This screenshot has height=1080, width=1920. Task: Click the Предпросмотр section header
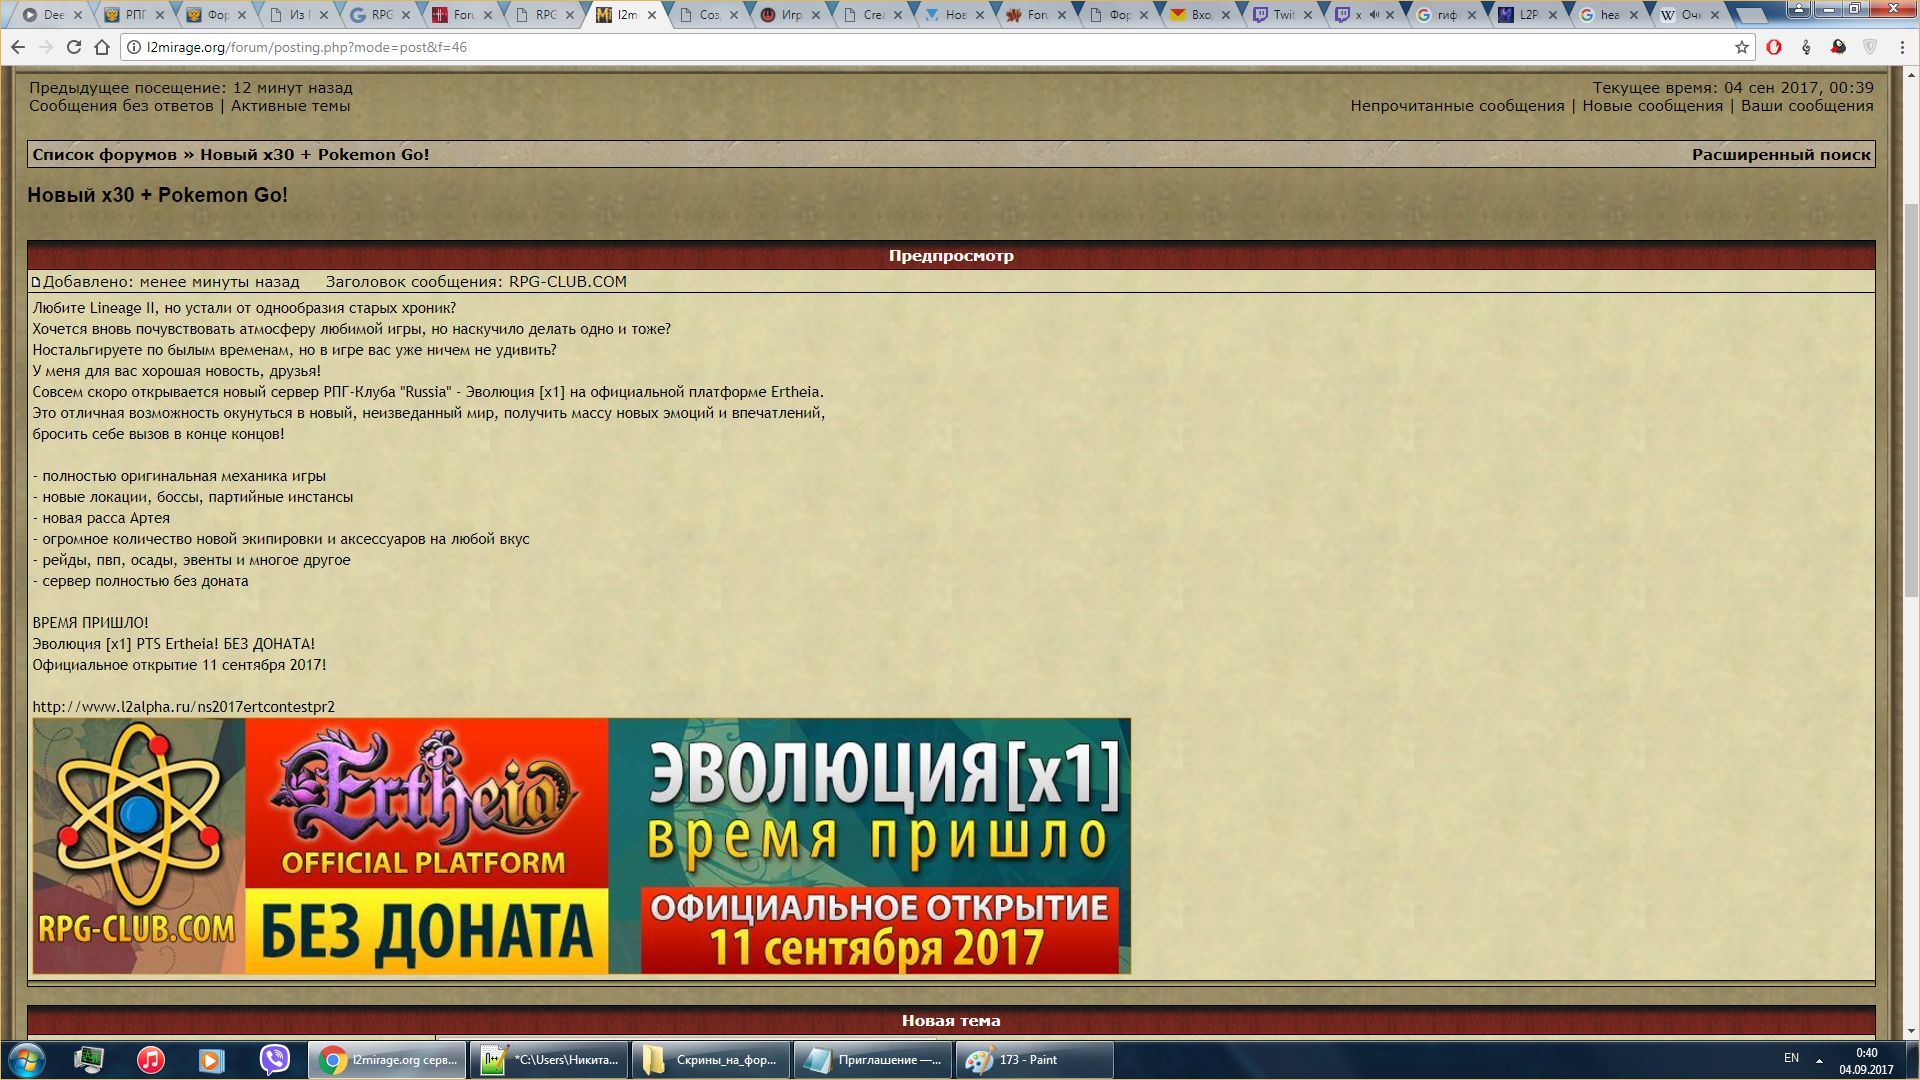coord(951,256)
